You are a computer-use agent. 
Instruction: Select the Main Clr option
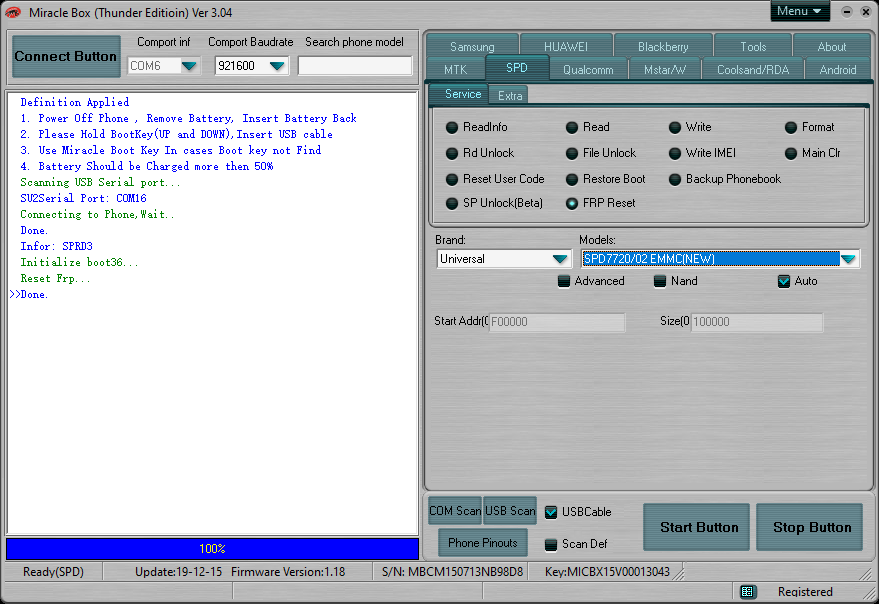(x=813, y=153)
